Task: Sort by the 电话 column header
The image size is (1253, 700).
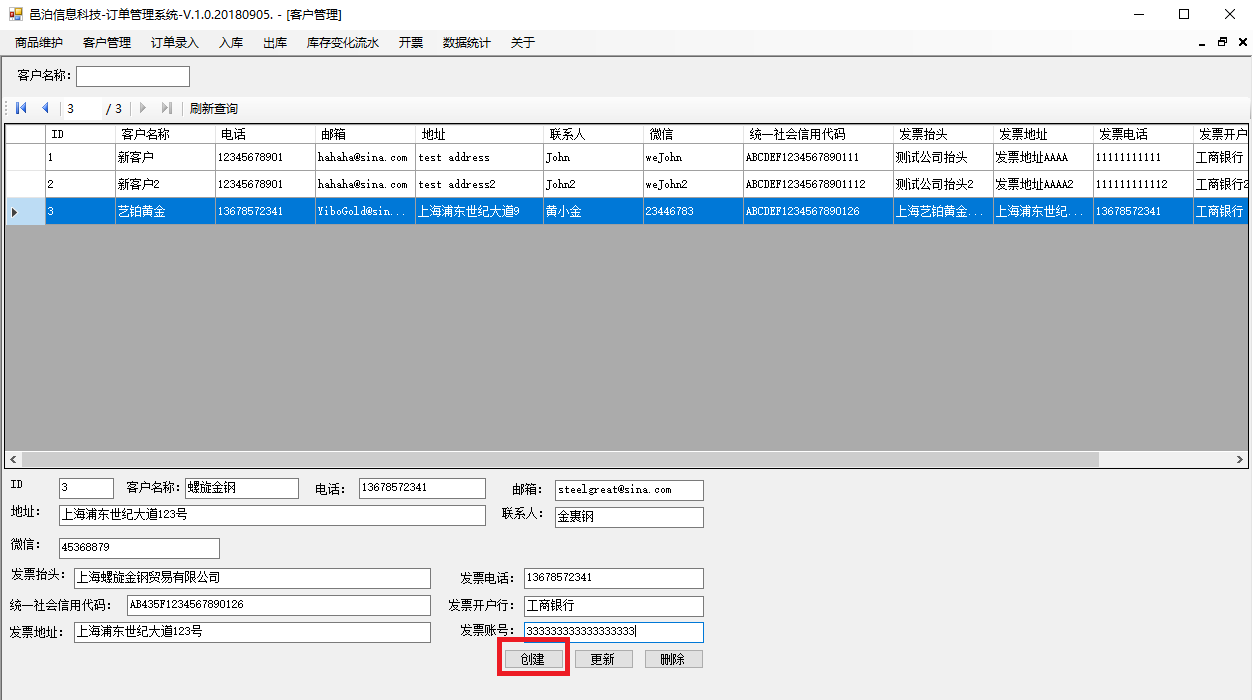Action: coord(265,134)
